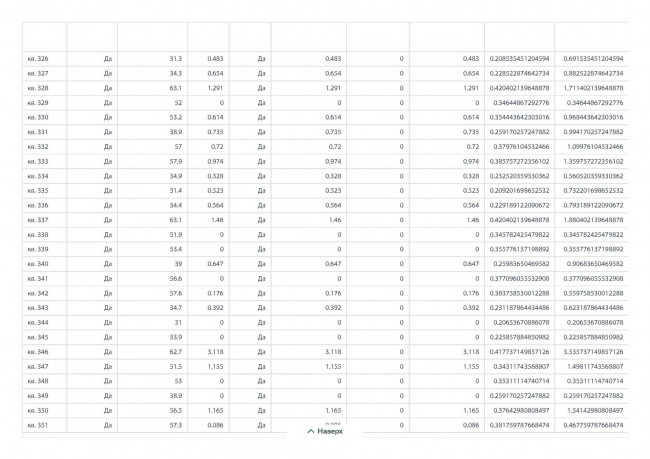The width and height of the screenshot is (650, 459).
Task: Click area value 53.2 in row кв. 330
Action: 176,117
